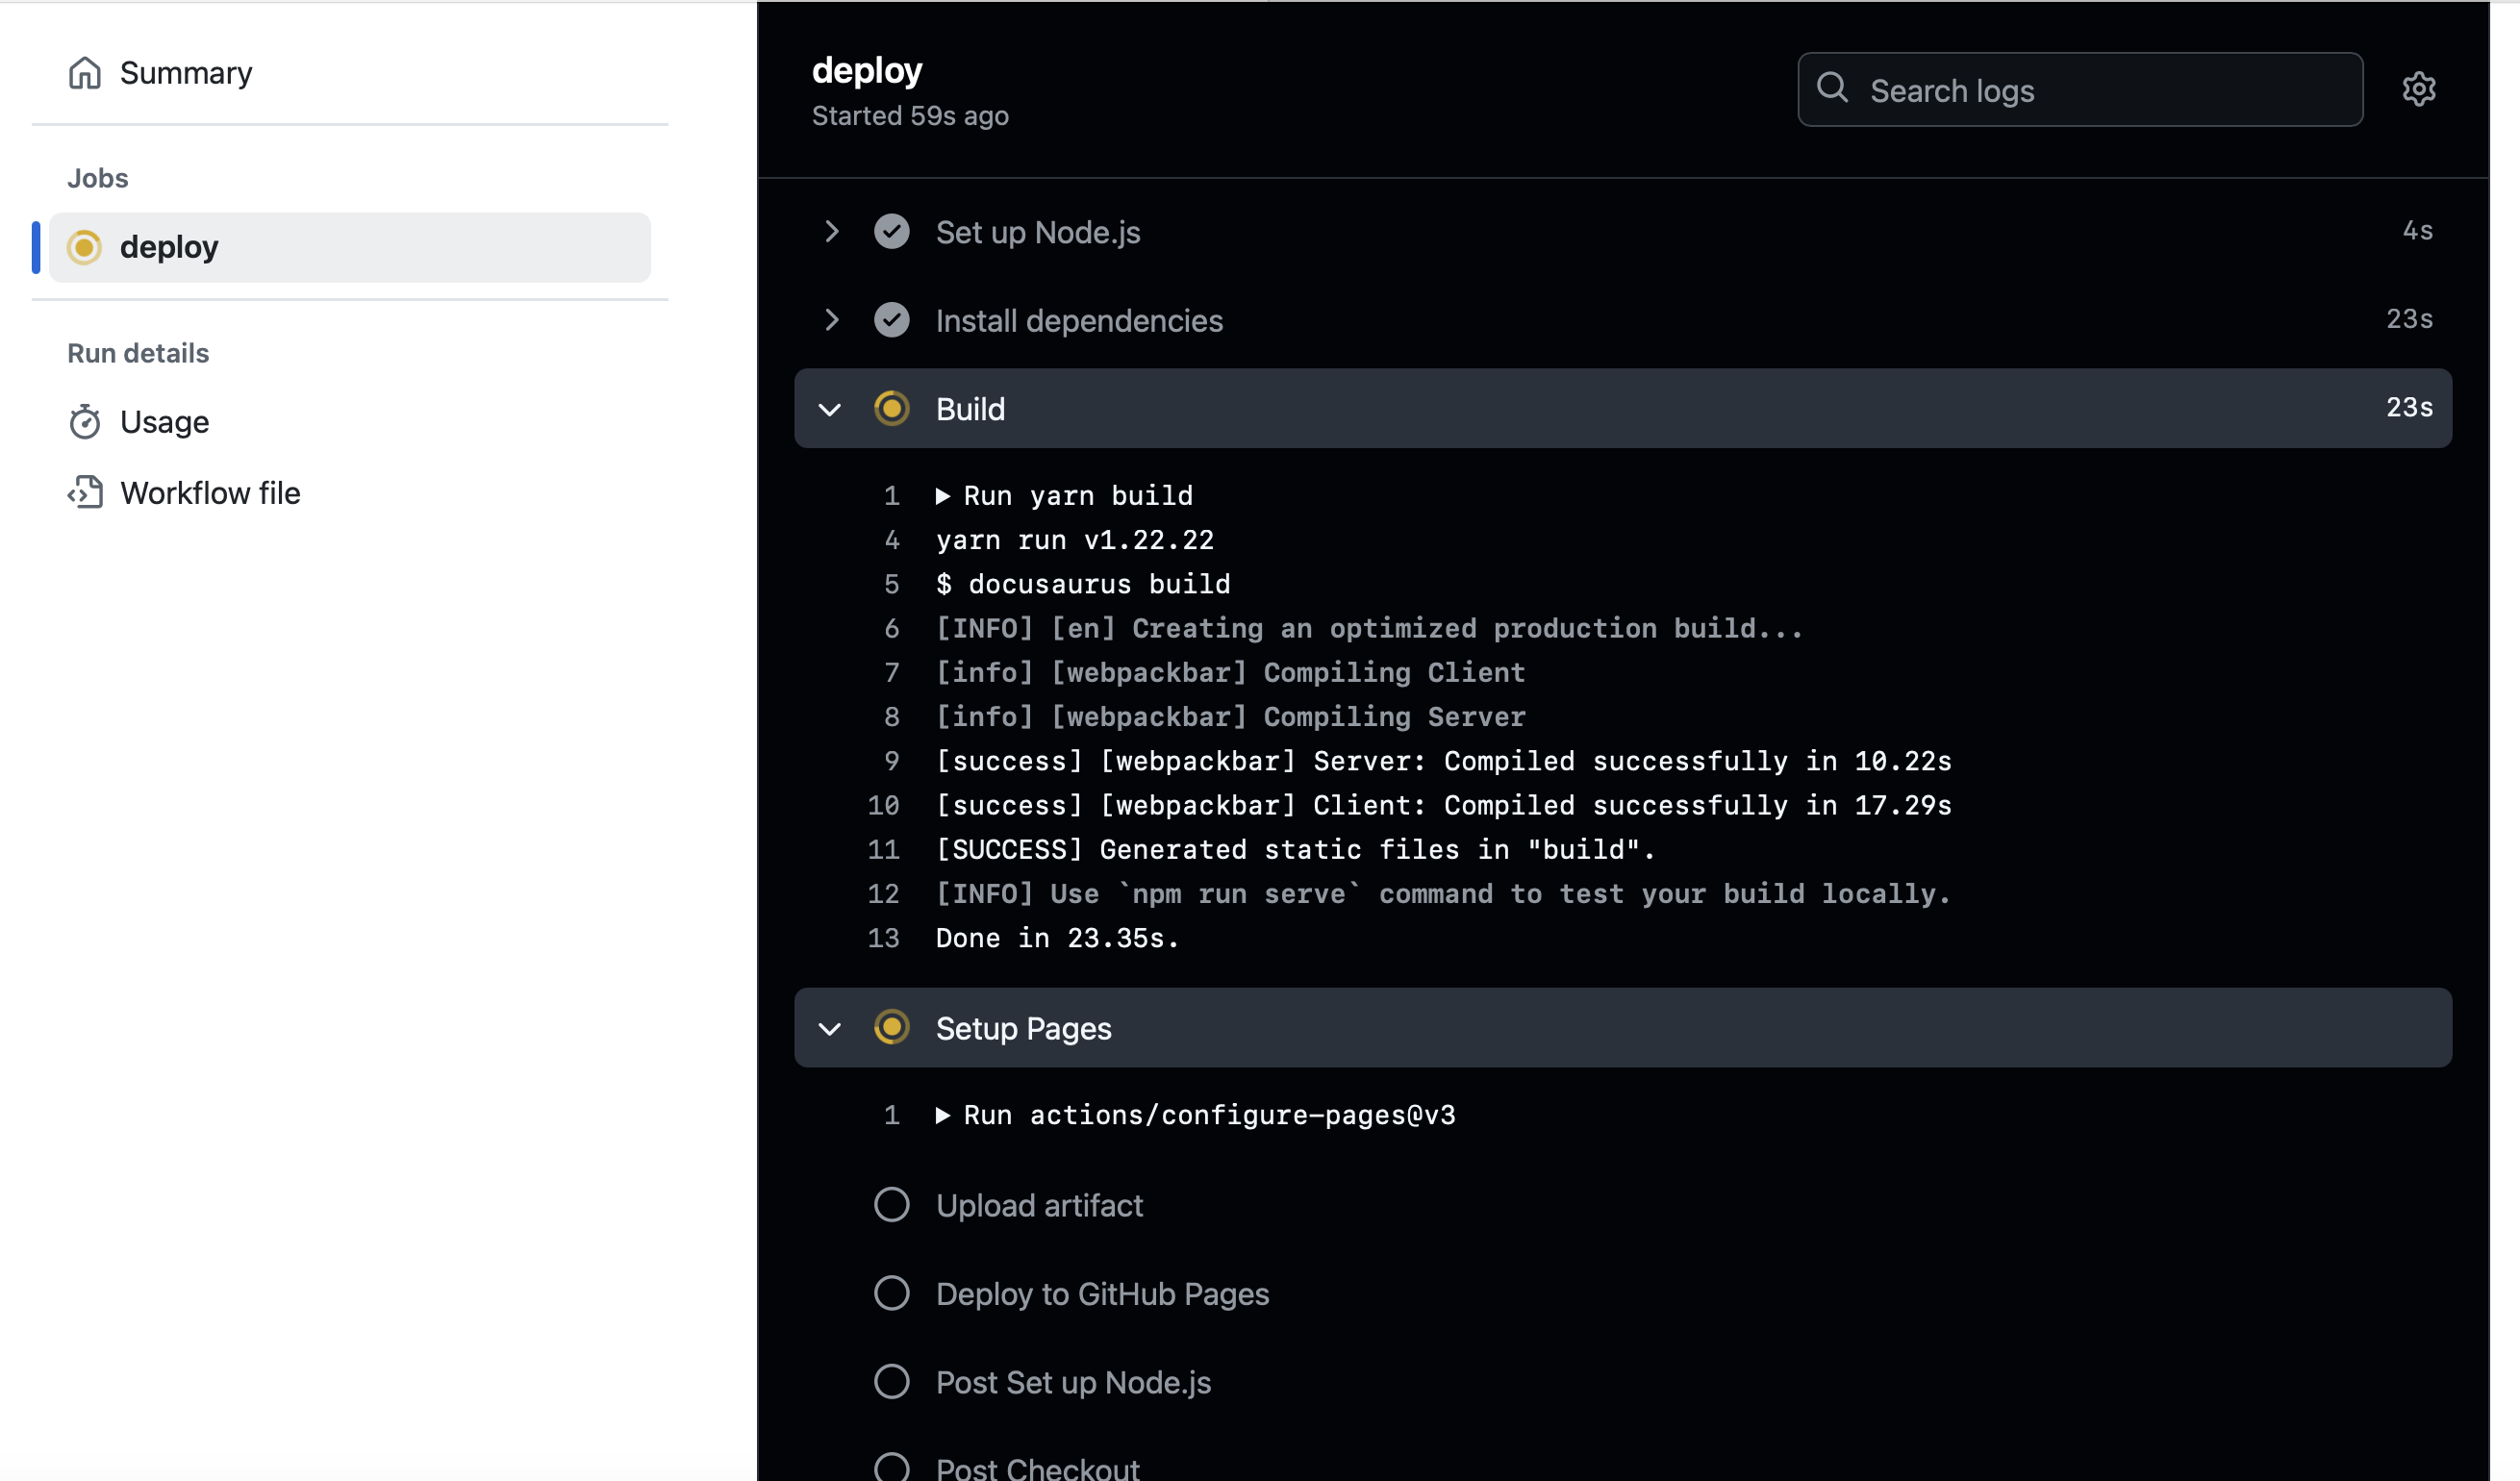The width and height of the screenshot is (2520, 1481).
Task: Click the Usage stopwatch icon
Action: coord(85,422)
